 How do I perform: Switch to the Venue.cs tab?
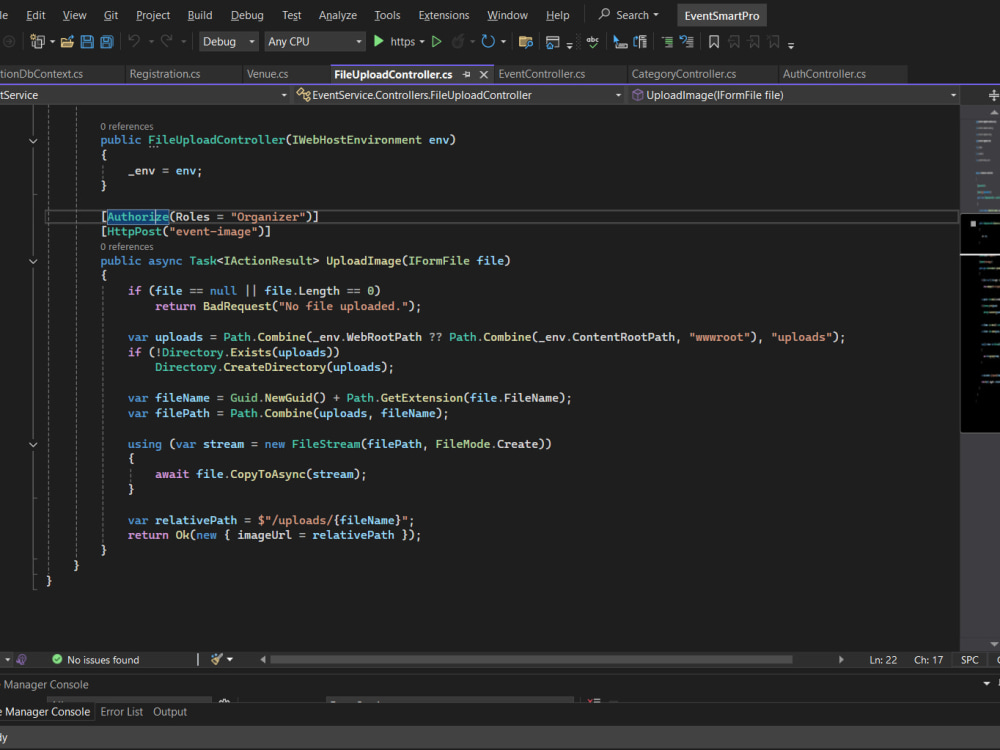pyautogui.click(x=267, y=74)
